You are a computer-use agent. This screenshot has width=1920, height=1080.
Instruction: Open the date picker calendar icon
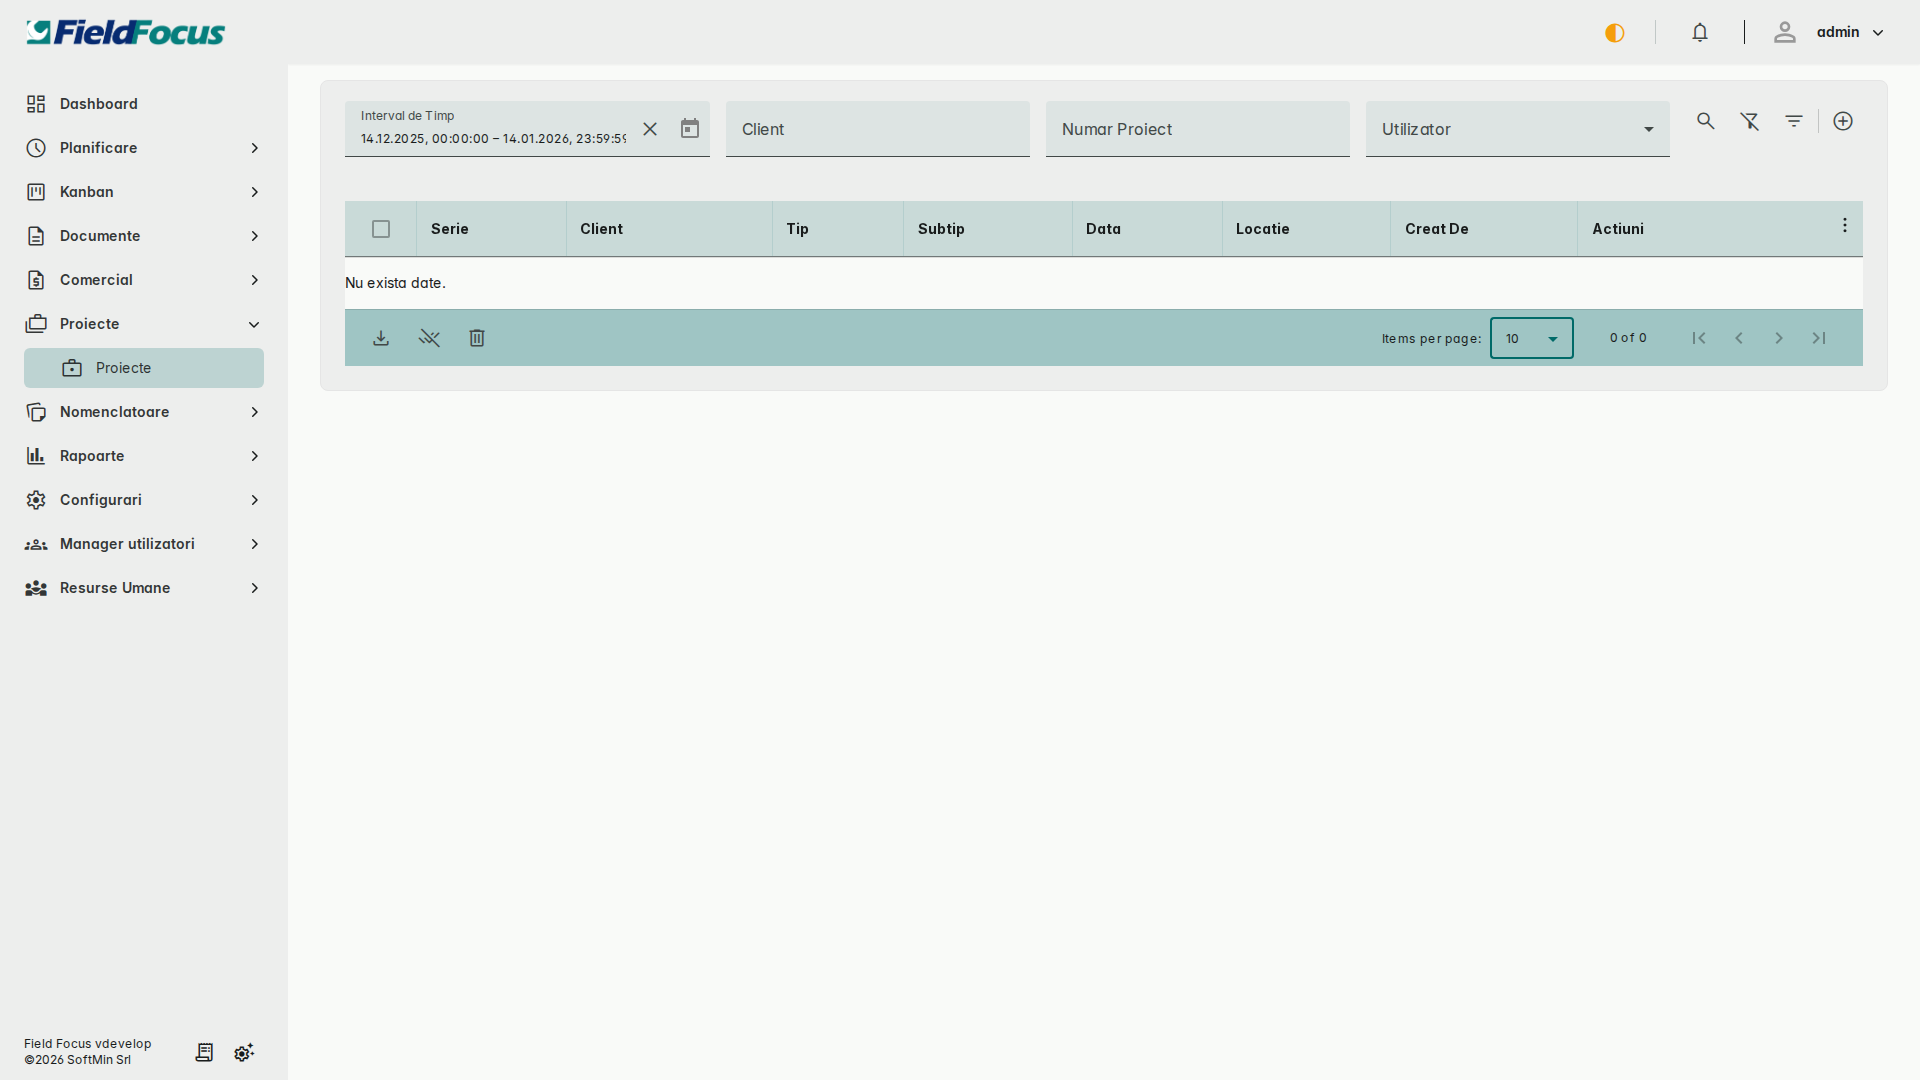pos(689,129)
